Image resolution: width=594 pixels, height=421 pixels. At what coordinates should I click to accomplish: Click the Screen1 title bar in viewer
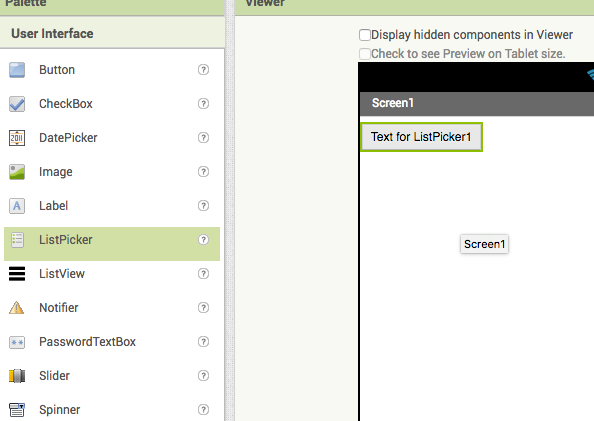pyautogui.click(x=477, y=103)
